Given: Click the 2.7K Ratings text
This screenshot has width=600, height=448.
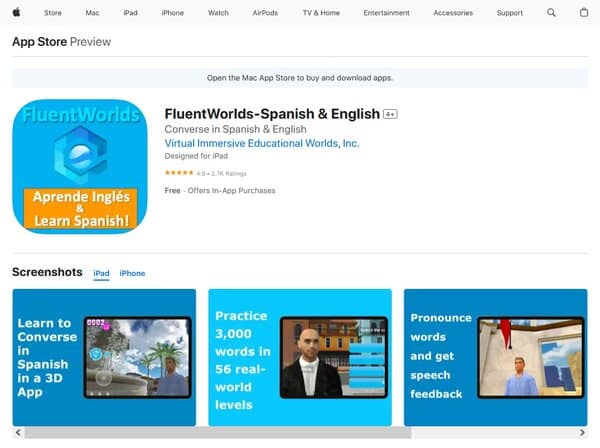Looking at the screenshot, I should (x=229, y=174).
